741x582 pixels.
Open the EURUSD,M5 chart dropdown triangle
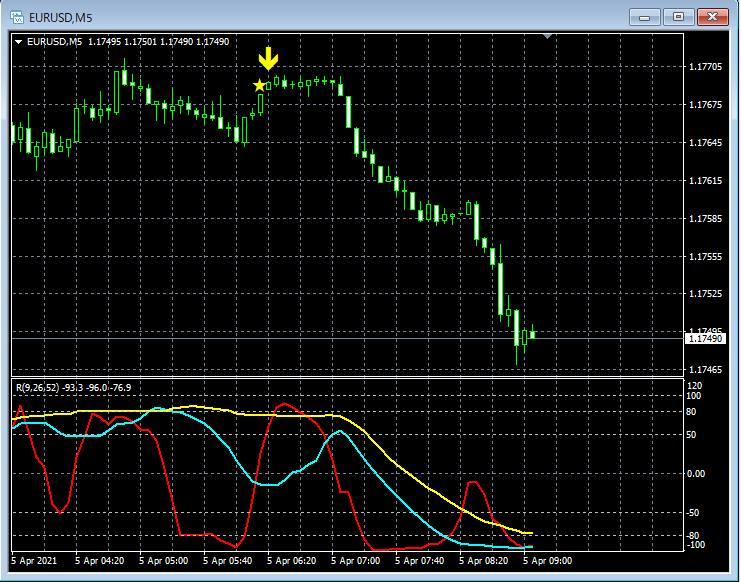click(x=19, y=41)
